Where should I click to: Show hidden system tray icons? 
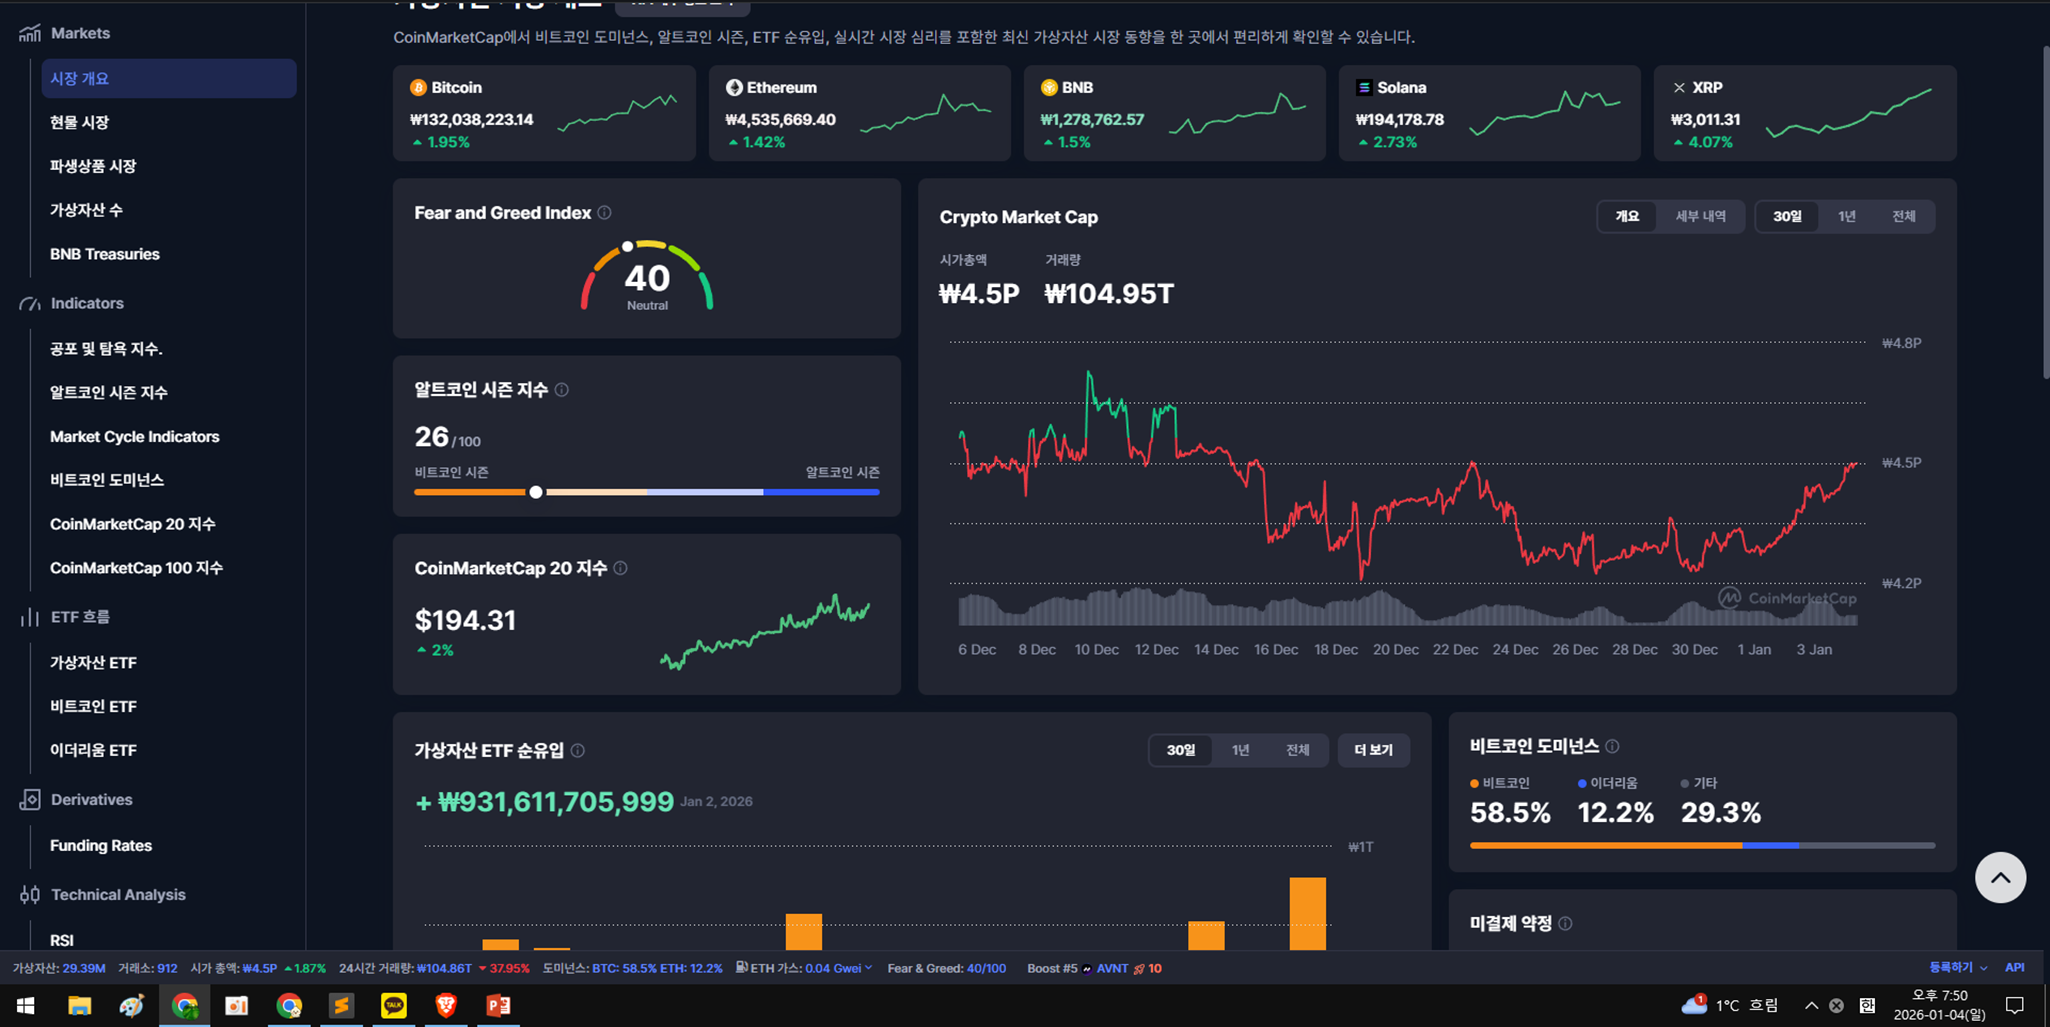(1811, 1005)
